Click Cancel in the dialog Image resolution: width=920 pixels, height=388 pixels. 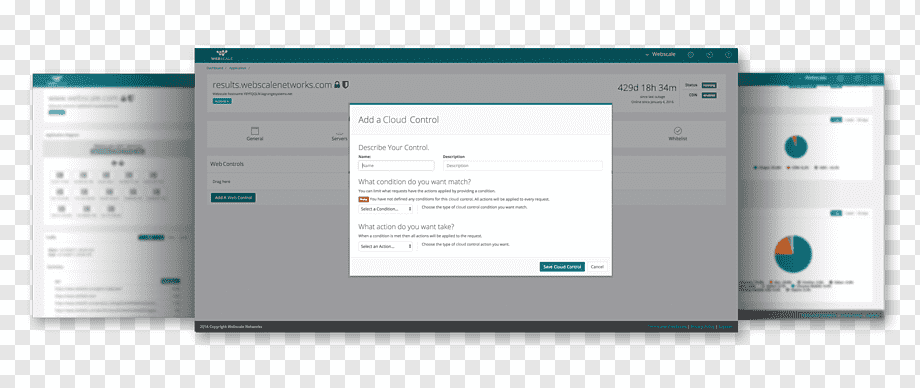597,266
